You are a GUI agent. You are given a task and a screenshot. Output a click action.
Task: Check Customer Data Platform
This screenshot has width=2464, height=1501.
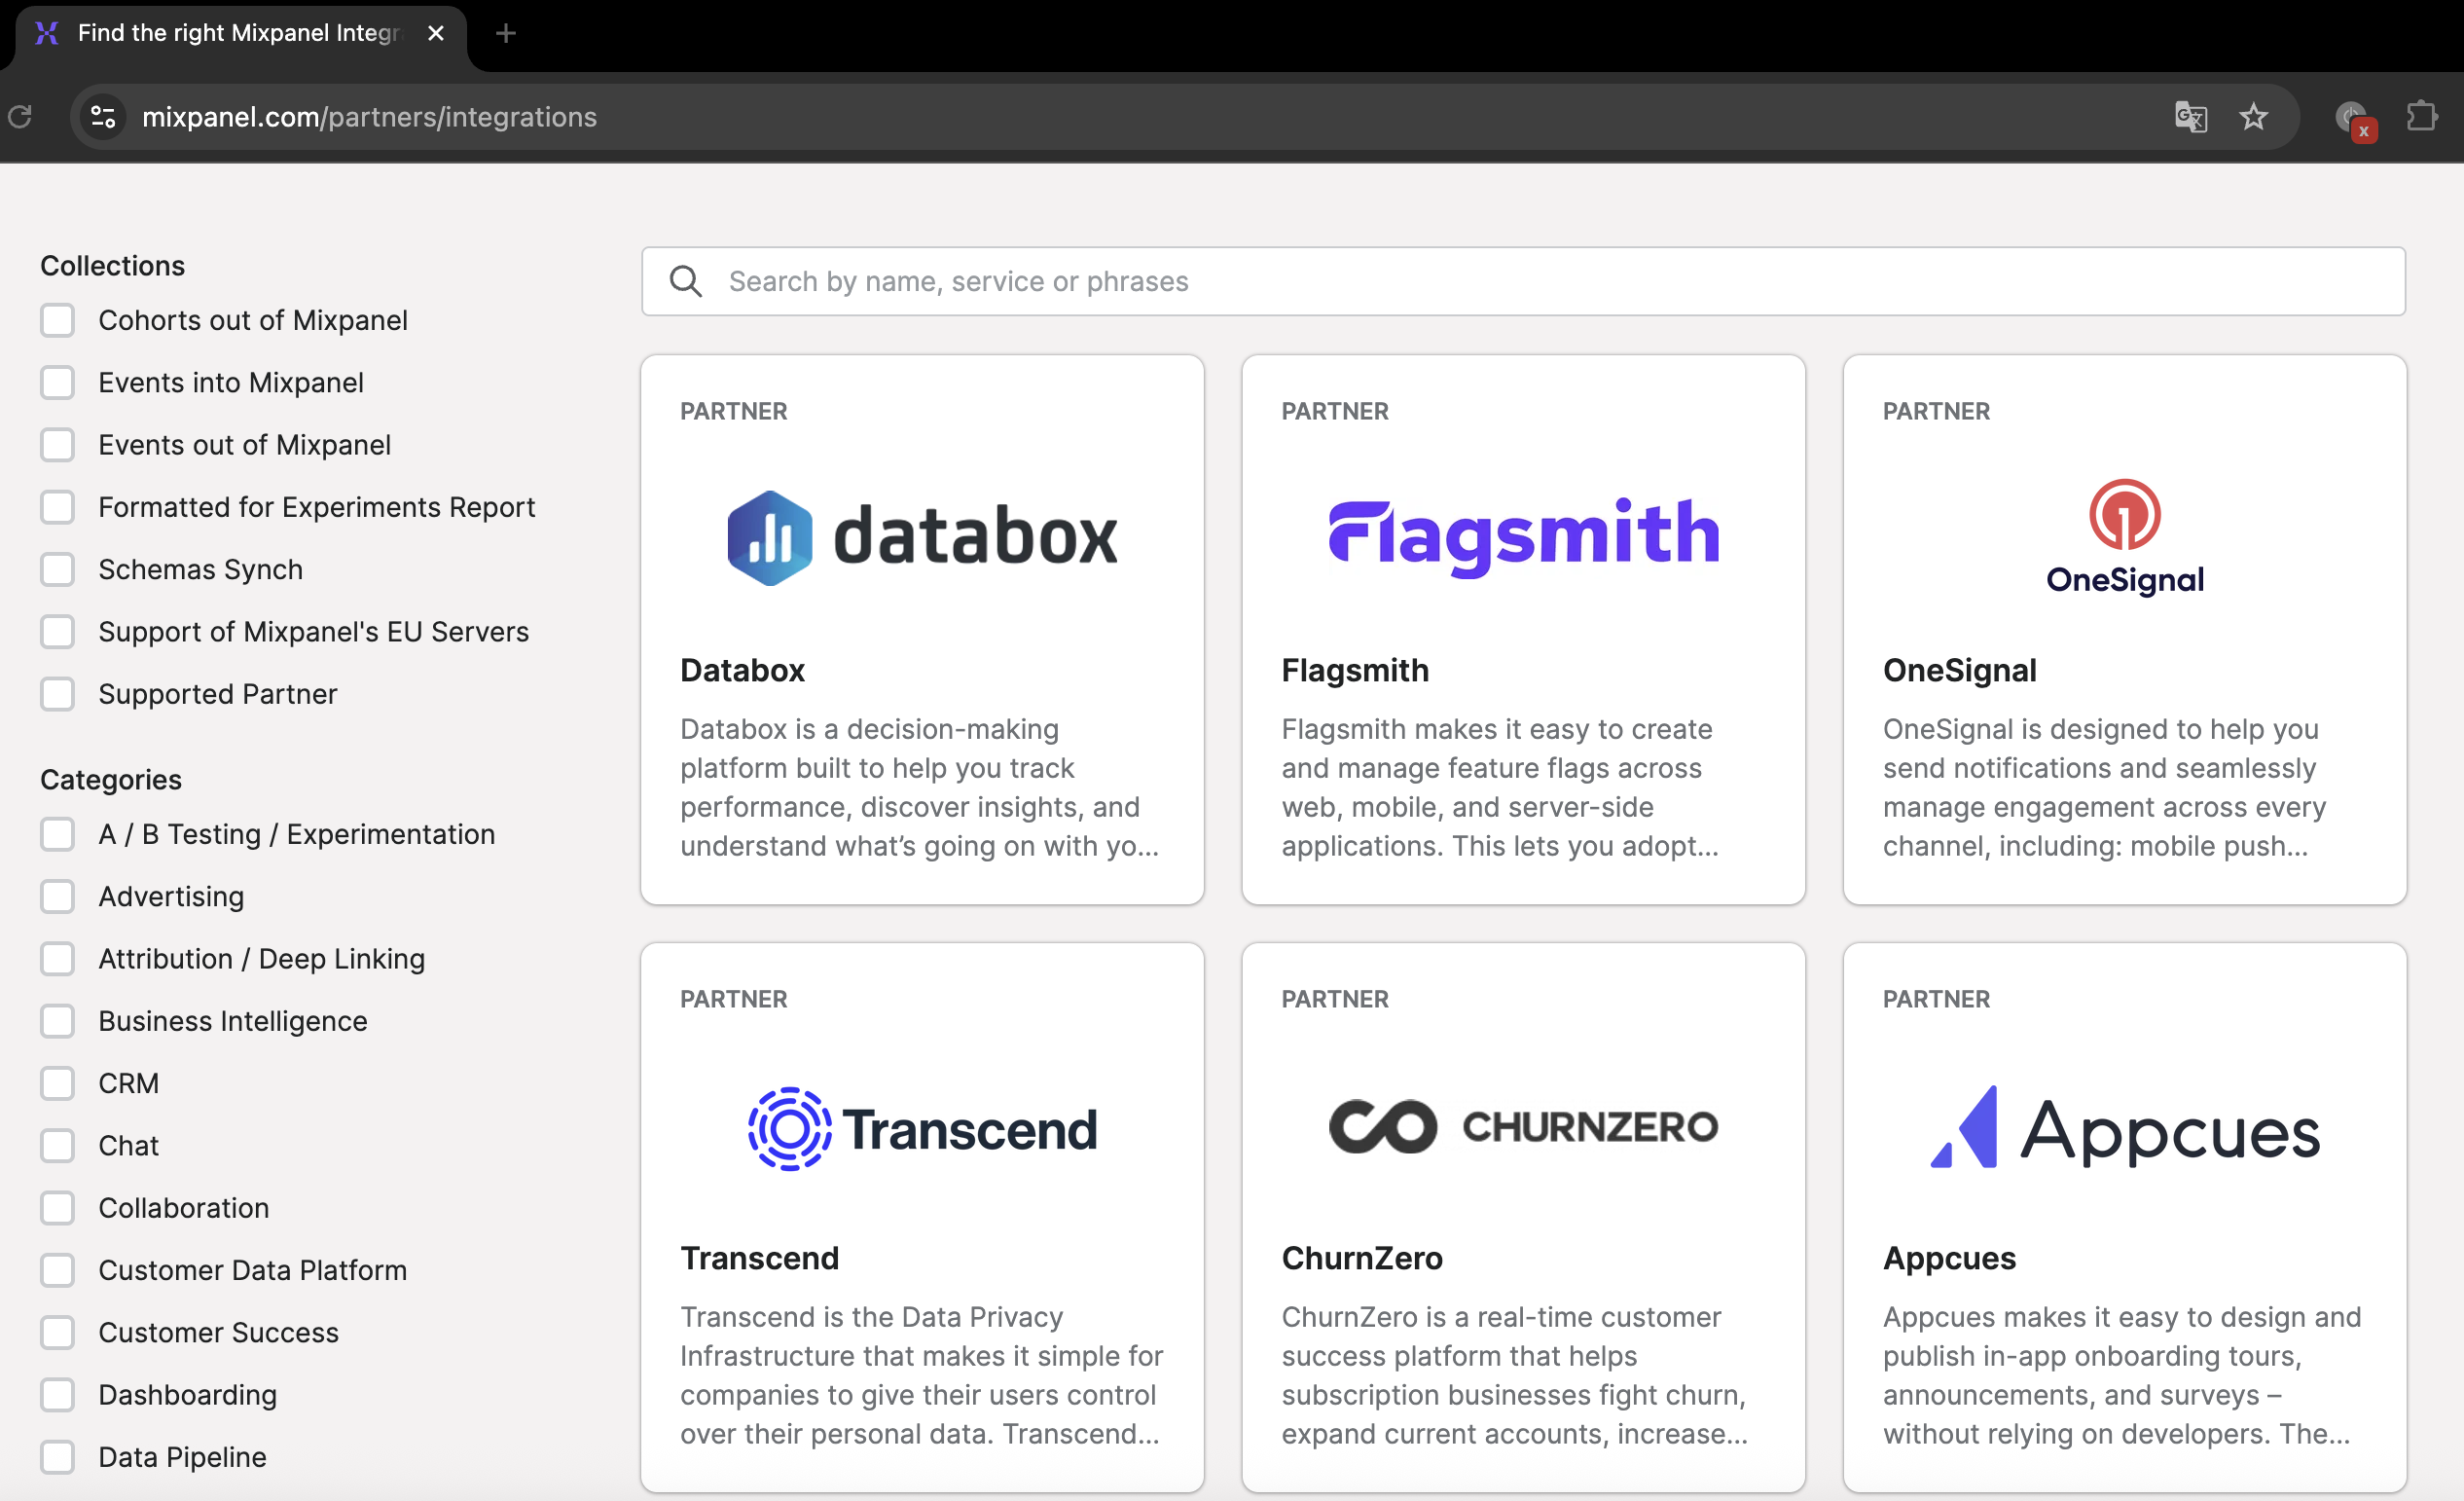coord(58,1271)
